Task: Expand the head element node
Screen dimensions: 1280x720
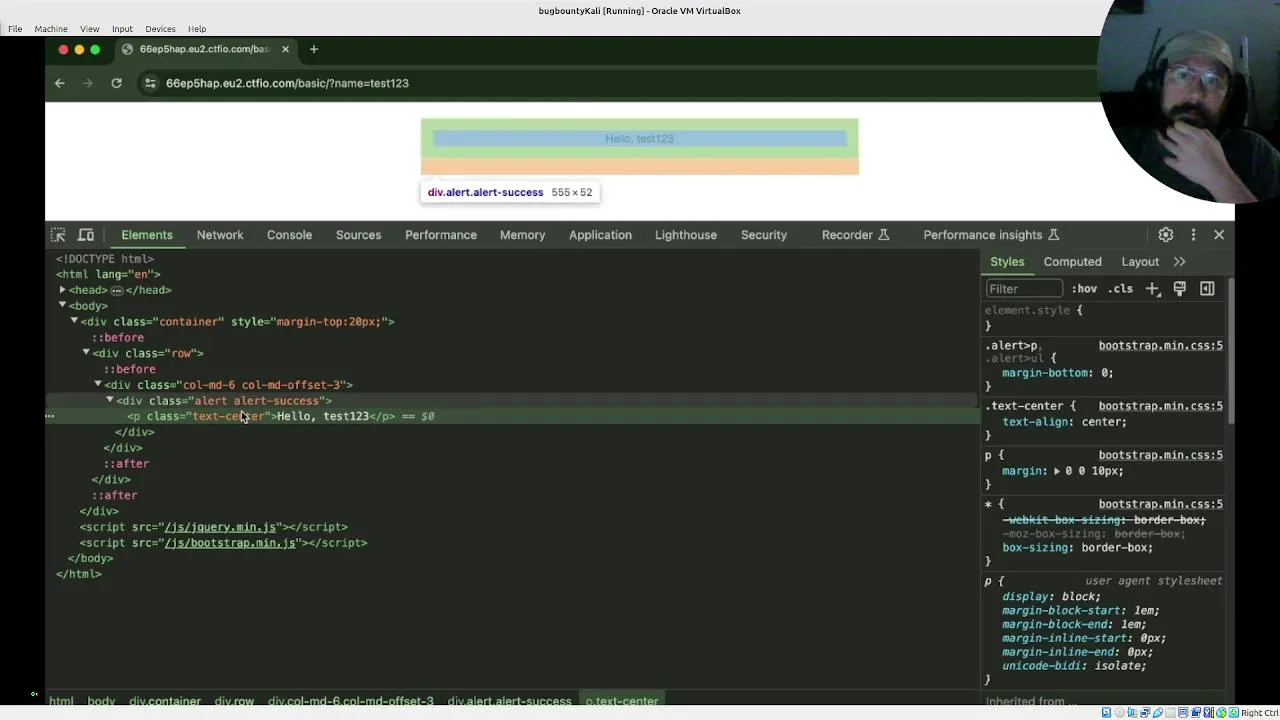Action: coord(62,290)
